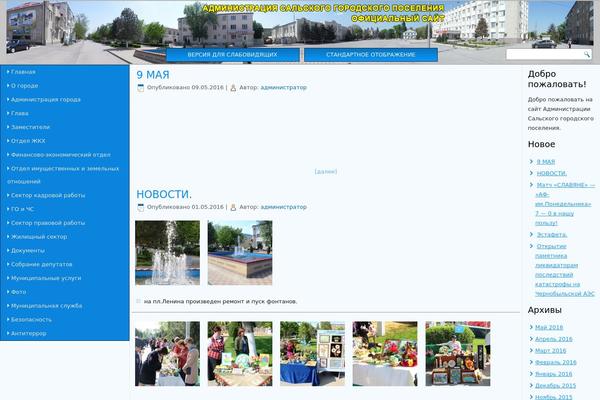Open the Февраль 2016 archive
This screenshot has height=400, width=600.
[556, 362]
